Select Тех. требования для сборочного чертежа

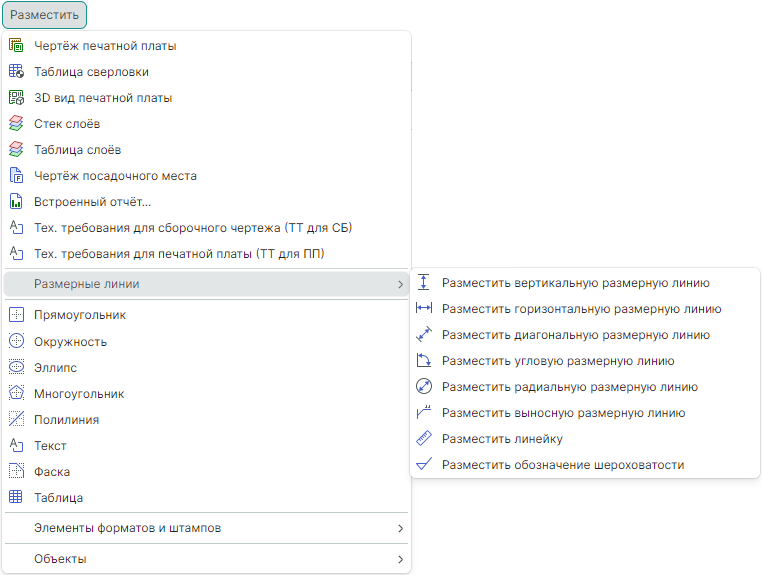click(x=192, y=228)
